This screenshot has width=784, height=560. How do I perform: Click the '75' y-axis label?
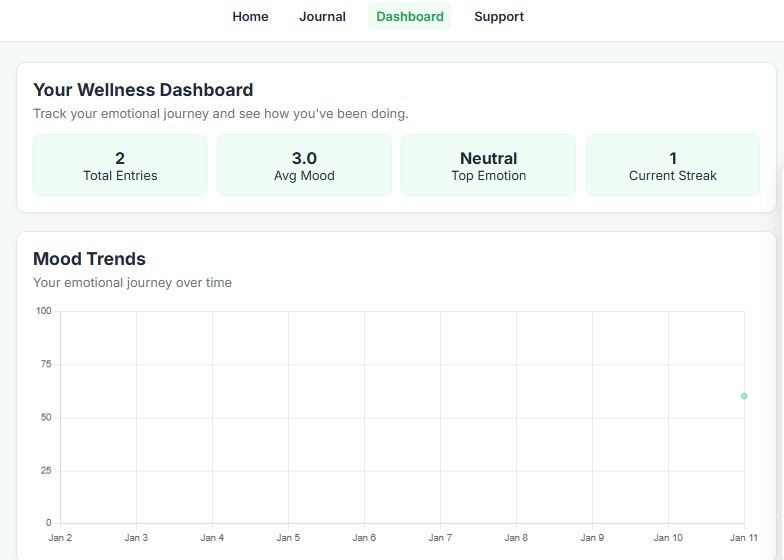pos(46,364)
